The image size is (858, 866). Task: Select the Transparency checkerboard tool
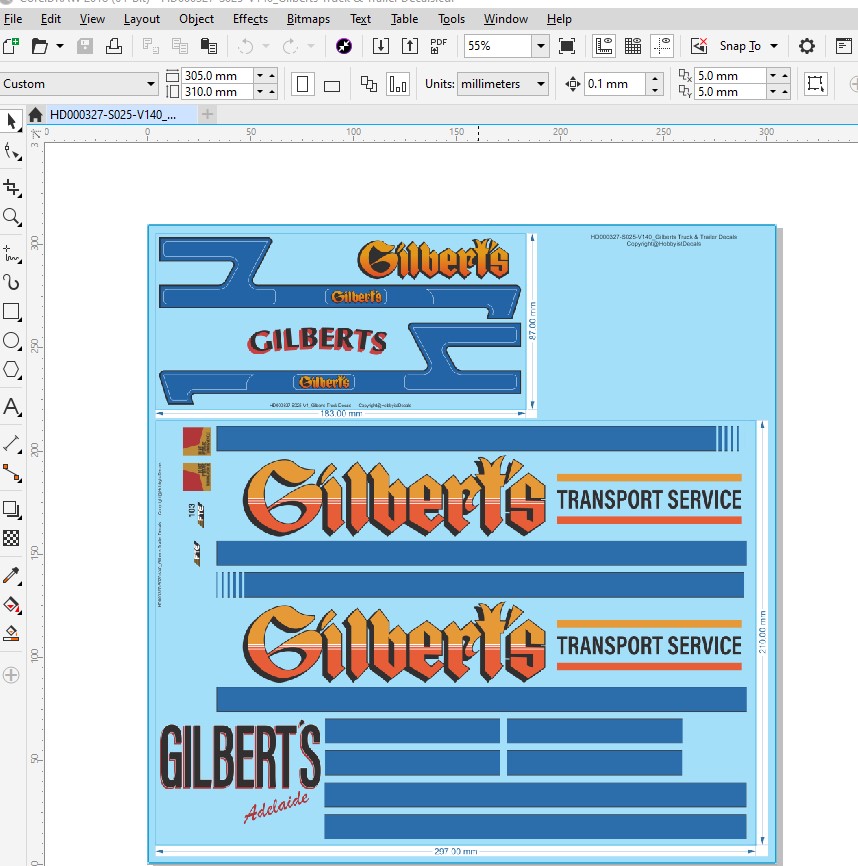12,538
